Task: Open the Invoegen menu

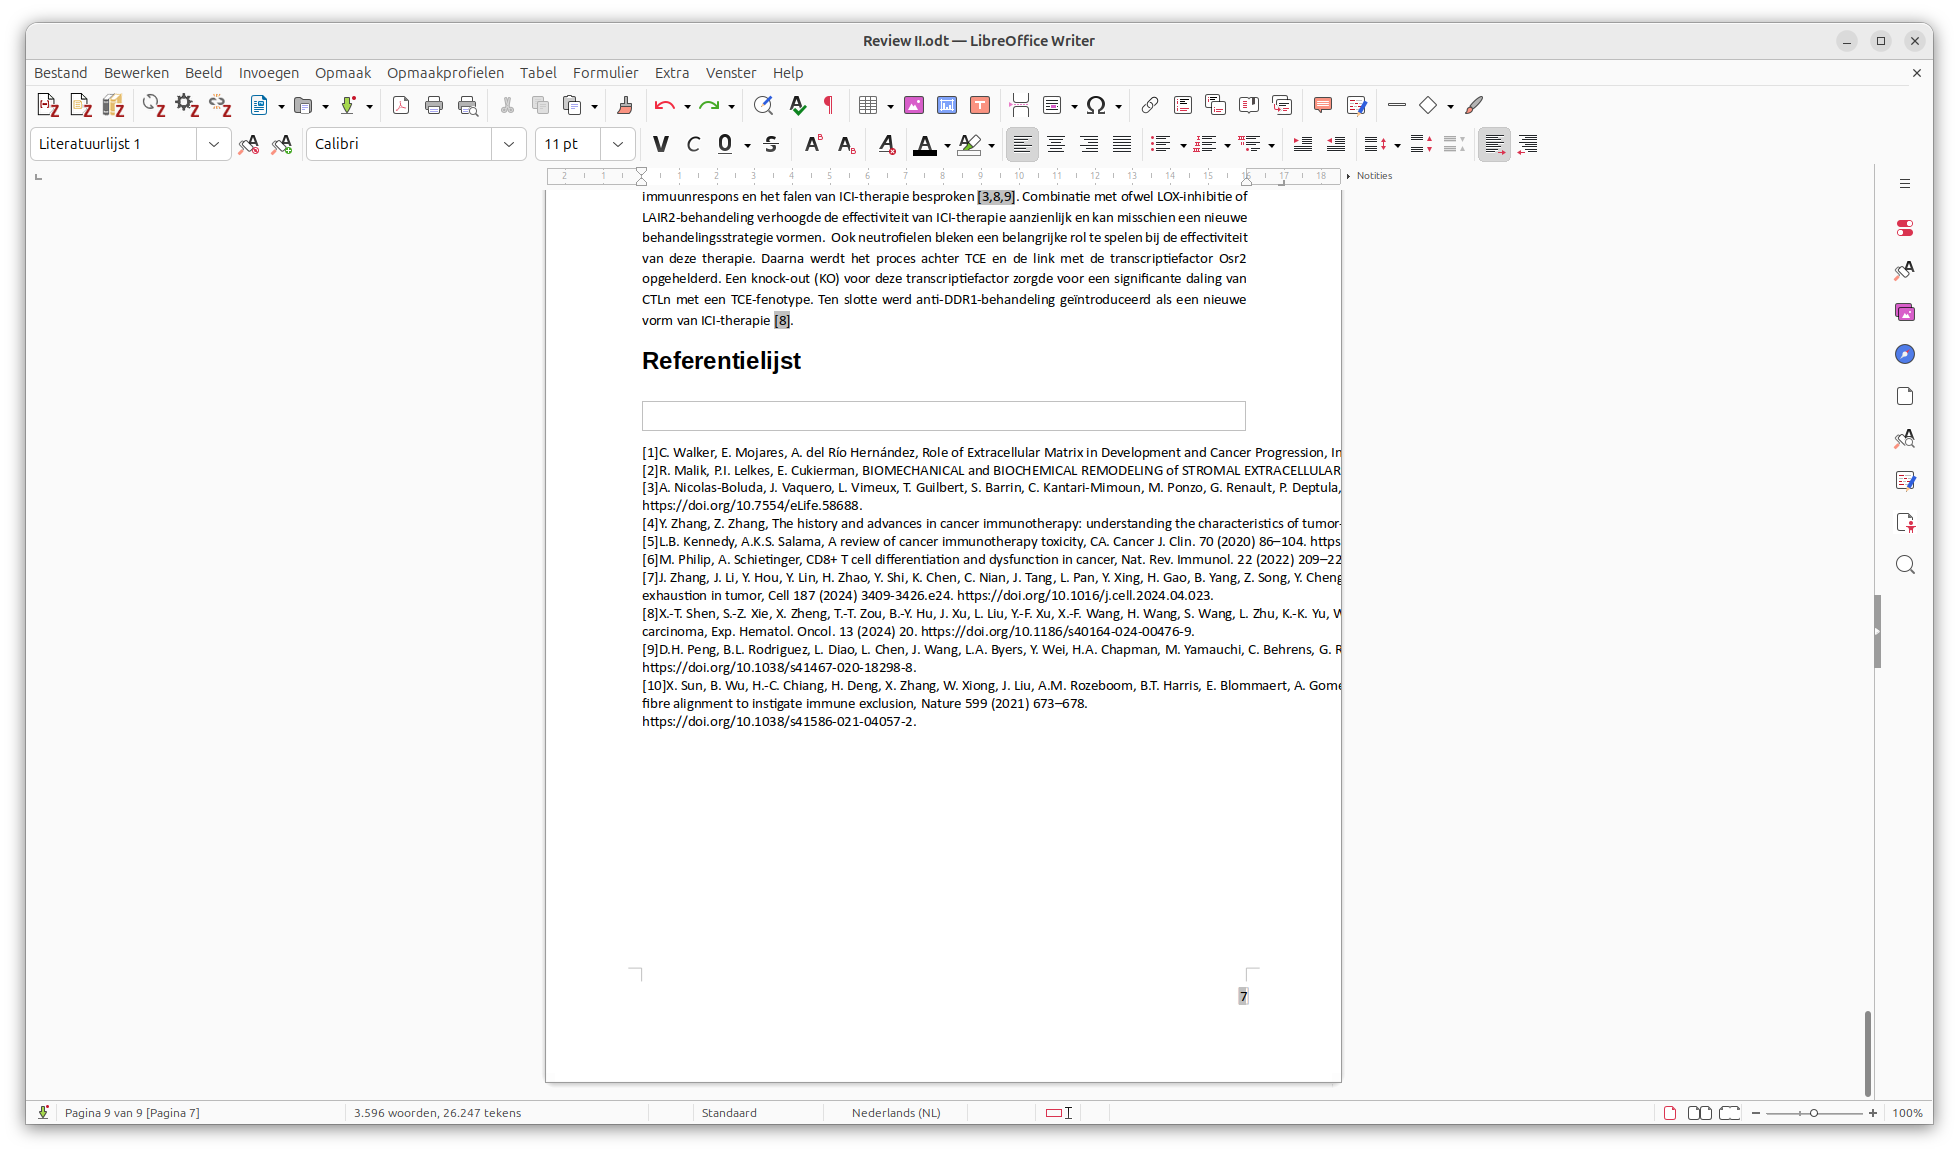Action: (x=268, y=73)
